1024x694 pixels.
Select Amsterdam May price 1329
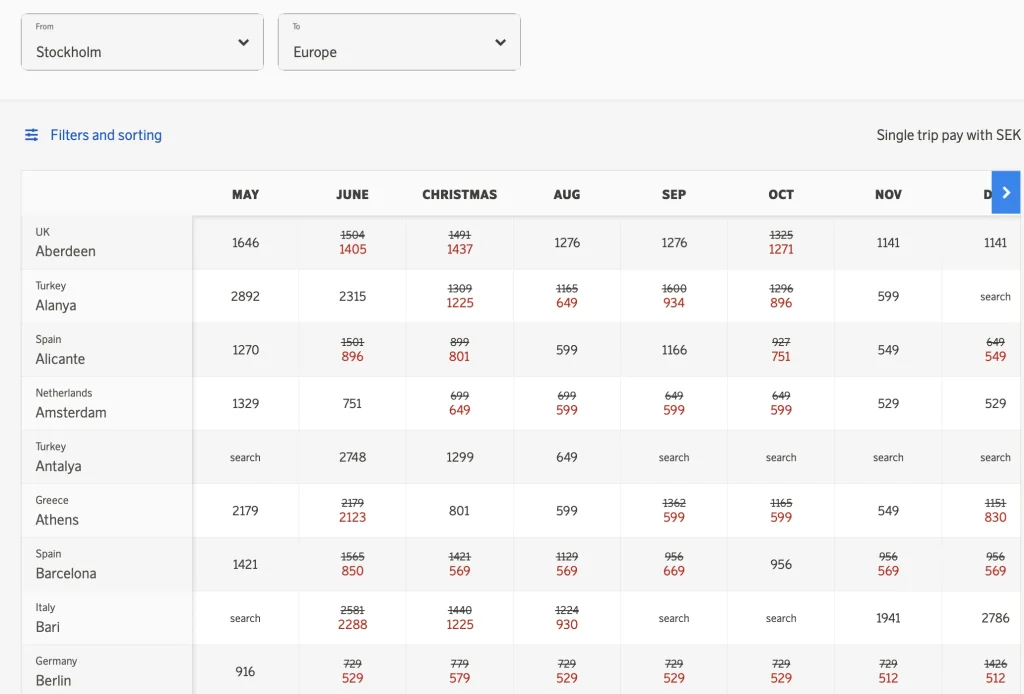(x=246, y=403)
